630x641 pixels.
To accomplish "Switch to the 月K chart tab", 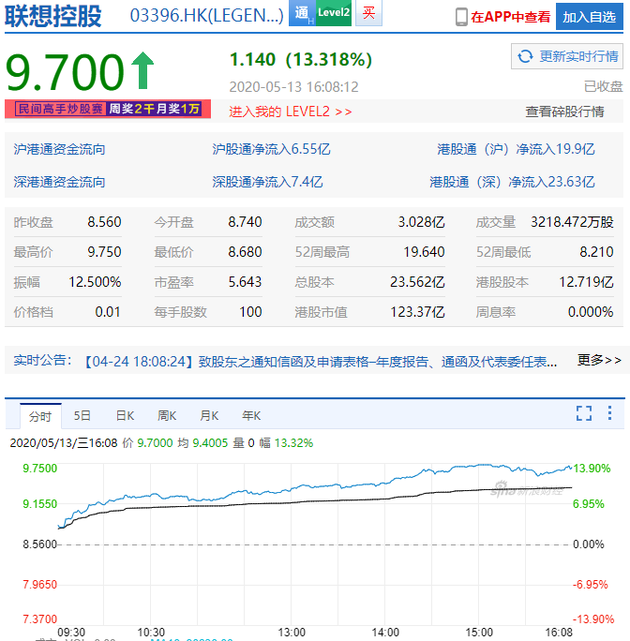I will coord(209,416).
